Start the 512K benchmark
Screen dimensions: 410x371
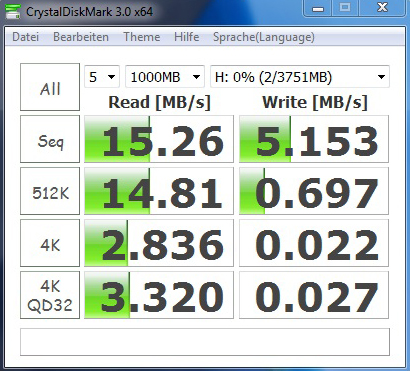[x=50, y=191]
